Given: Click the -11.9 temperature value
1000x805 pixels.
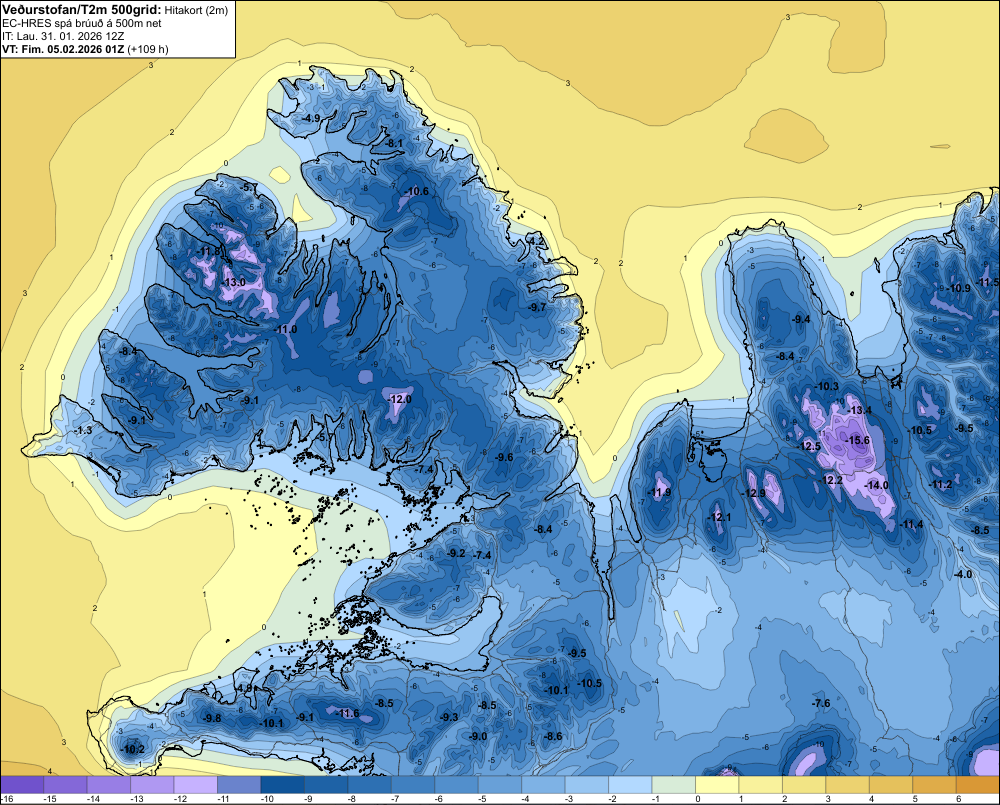Looking at the screenshot, I should (659, 492).
